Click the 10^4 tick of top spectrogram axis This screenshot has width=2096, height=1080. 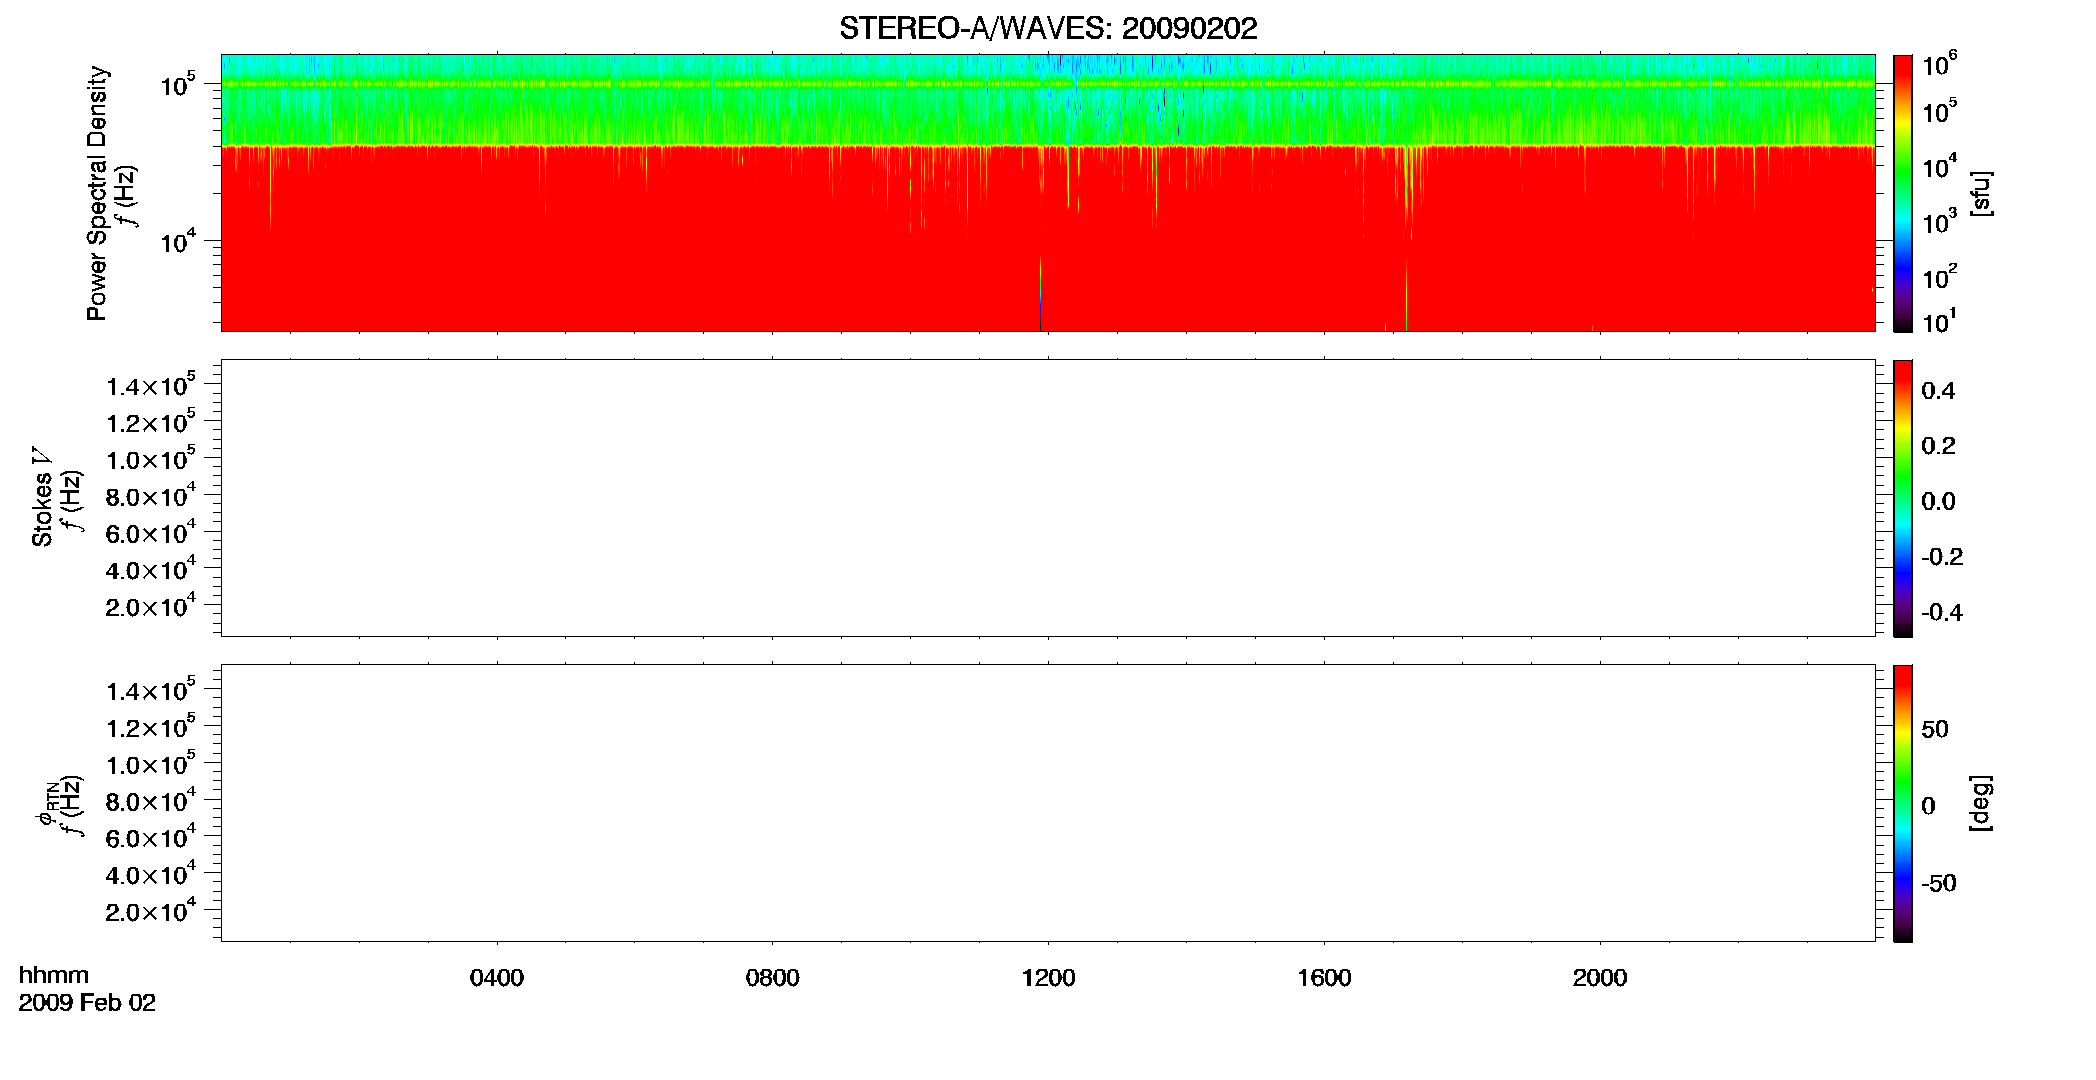point(178,240)
